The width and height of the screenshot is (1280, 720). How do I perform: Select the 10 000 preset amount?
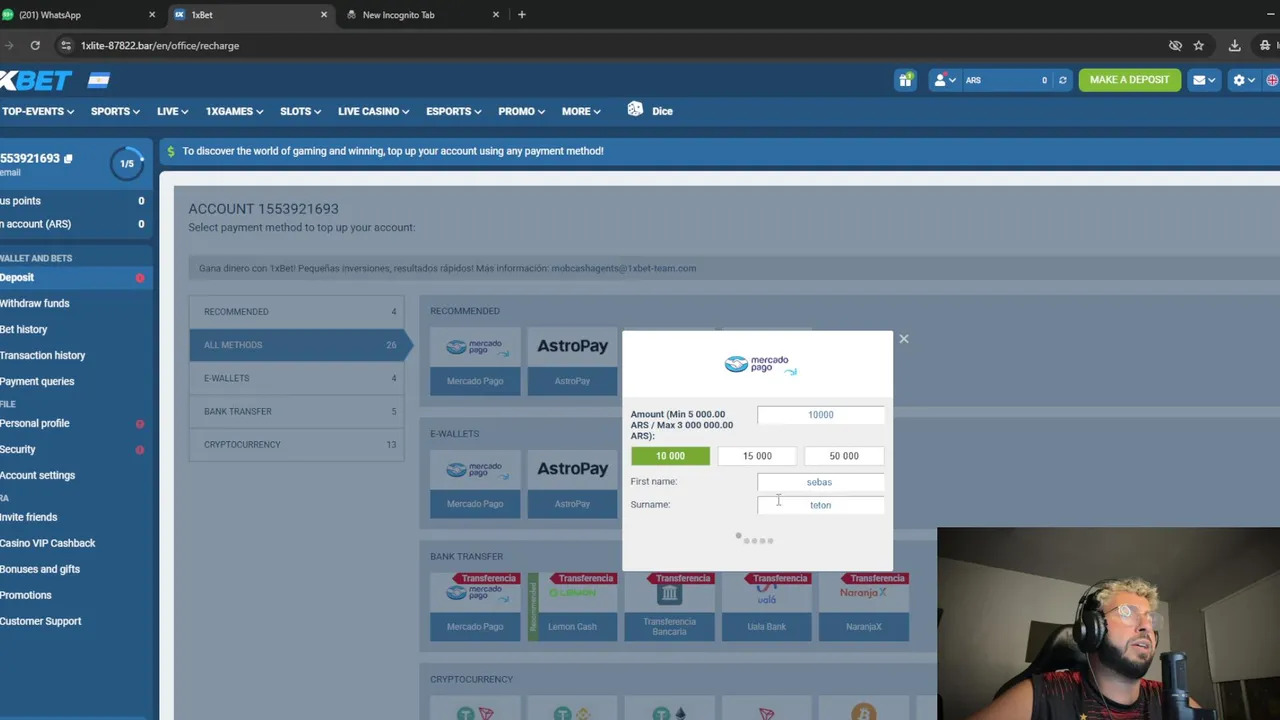pos(670,456)
